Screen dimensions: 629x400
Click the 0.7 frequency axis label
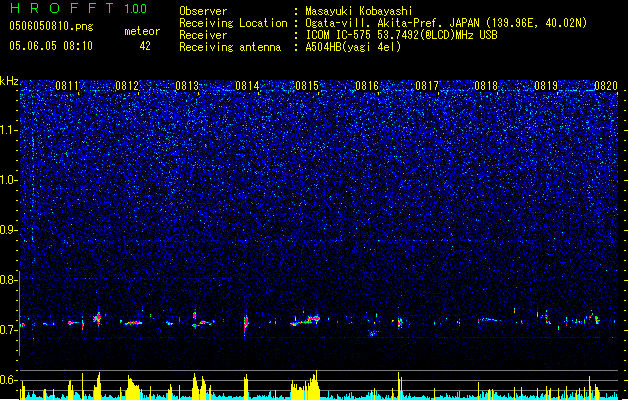[x=9, y=330]
